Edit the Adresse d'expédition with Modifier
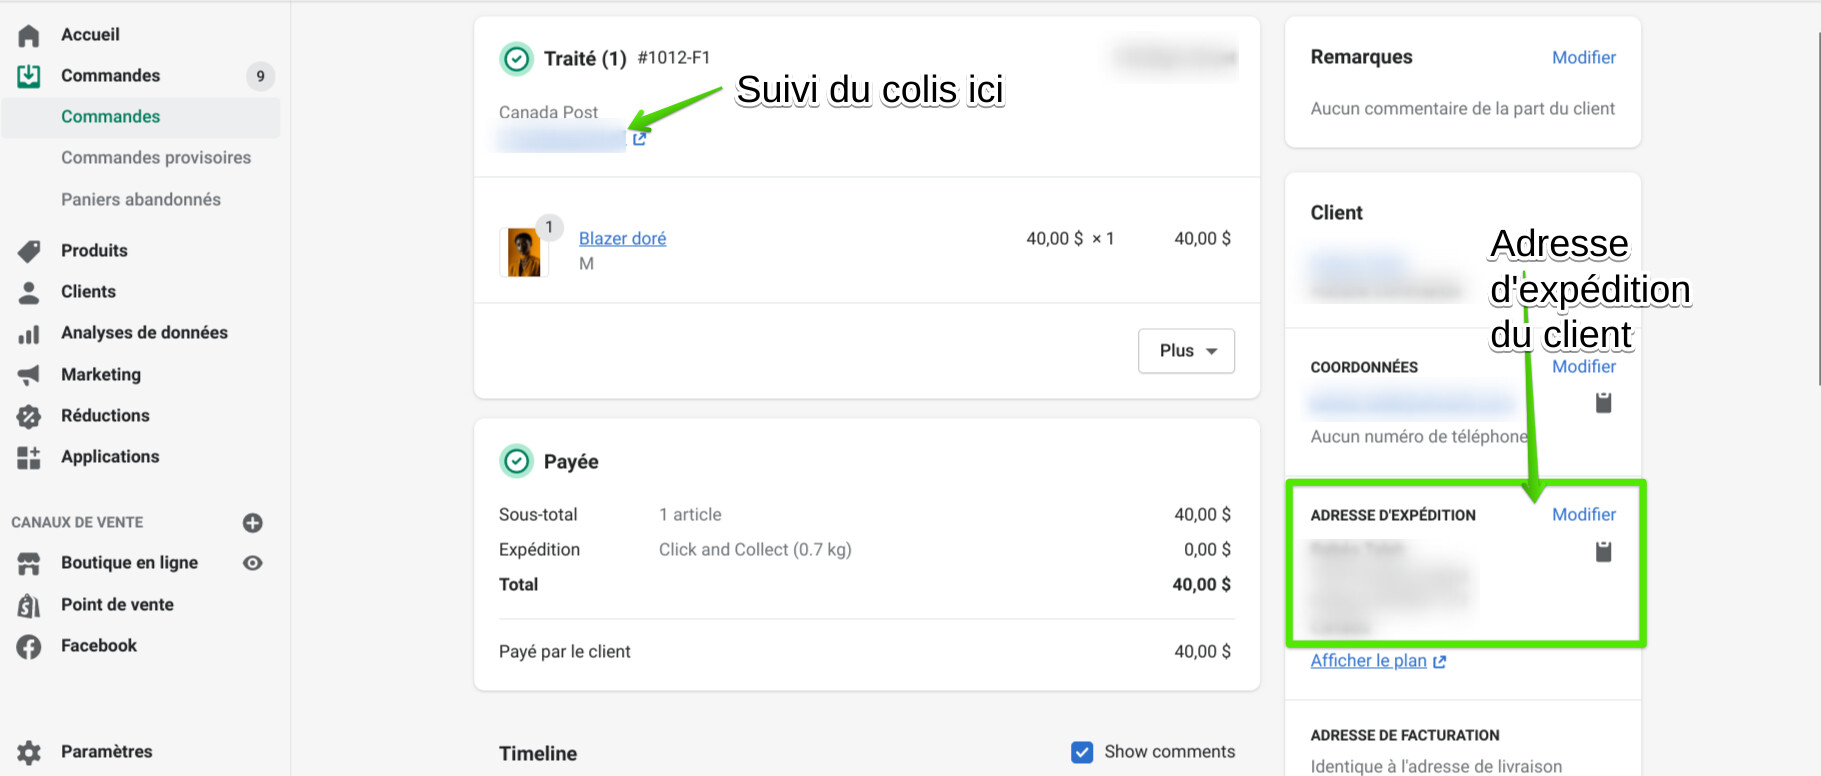 [1583, 515]
